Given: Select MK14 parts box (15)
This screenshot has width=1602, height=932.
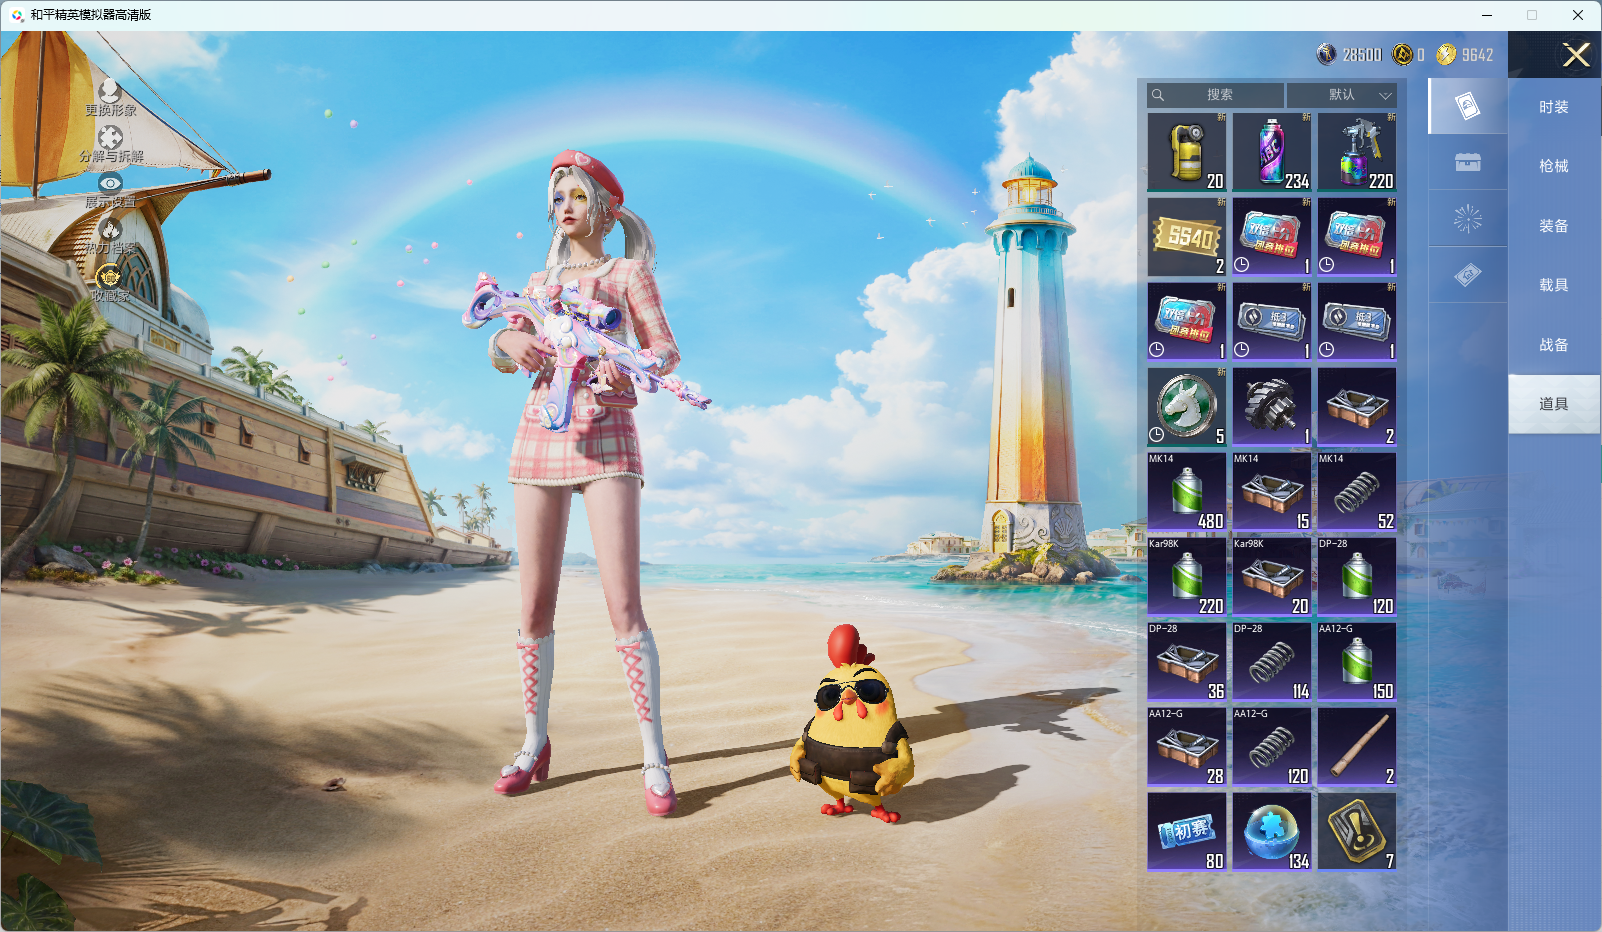Looking at the screenshot, I should pos(1272,492).
